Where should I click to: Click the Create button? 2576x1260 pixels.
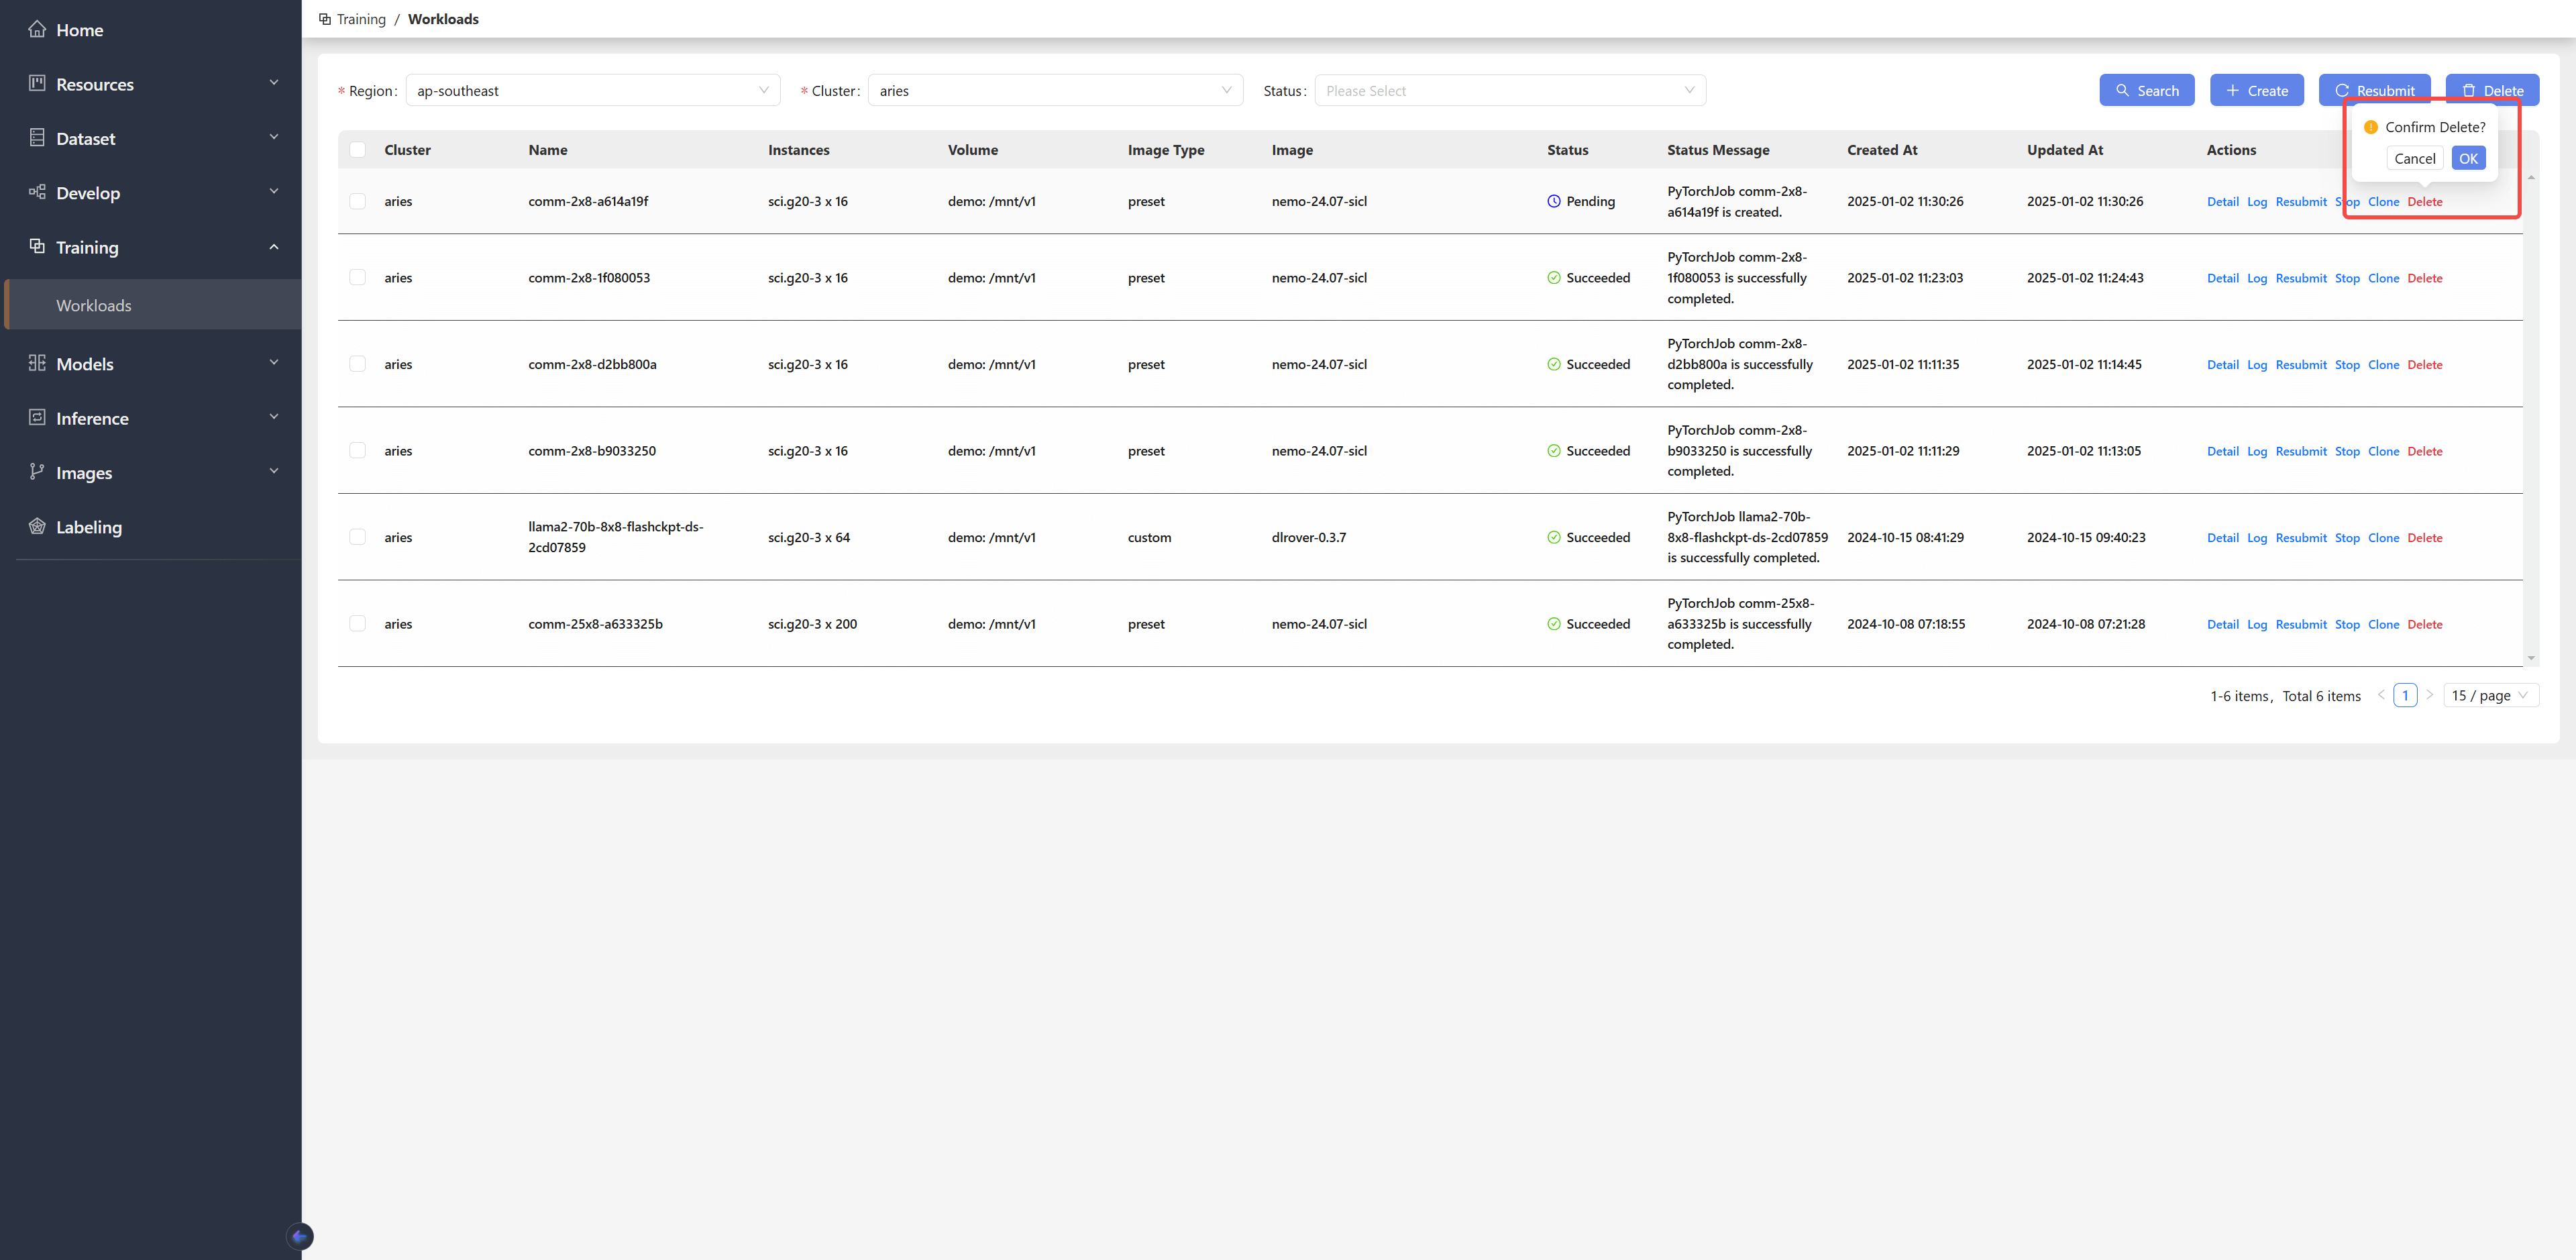tap(2256, 90)
